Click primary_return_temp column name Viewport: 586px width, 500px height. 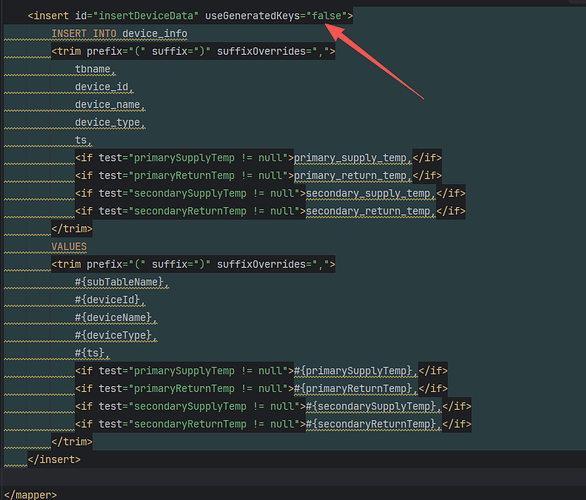coord(350,176)
